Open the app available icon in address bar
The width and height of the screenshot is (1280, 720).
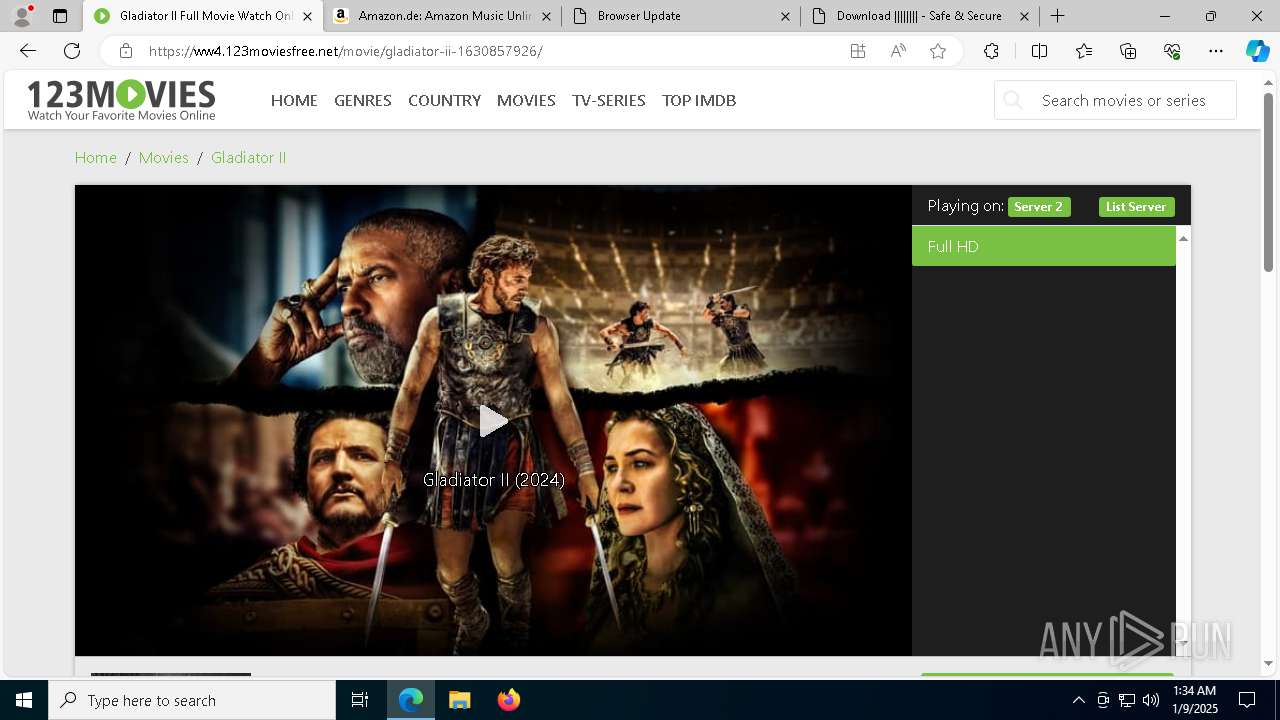tap(858, 51)
